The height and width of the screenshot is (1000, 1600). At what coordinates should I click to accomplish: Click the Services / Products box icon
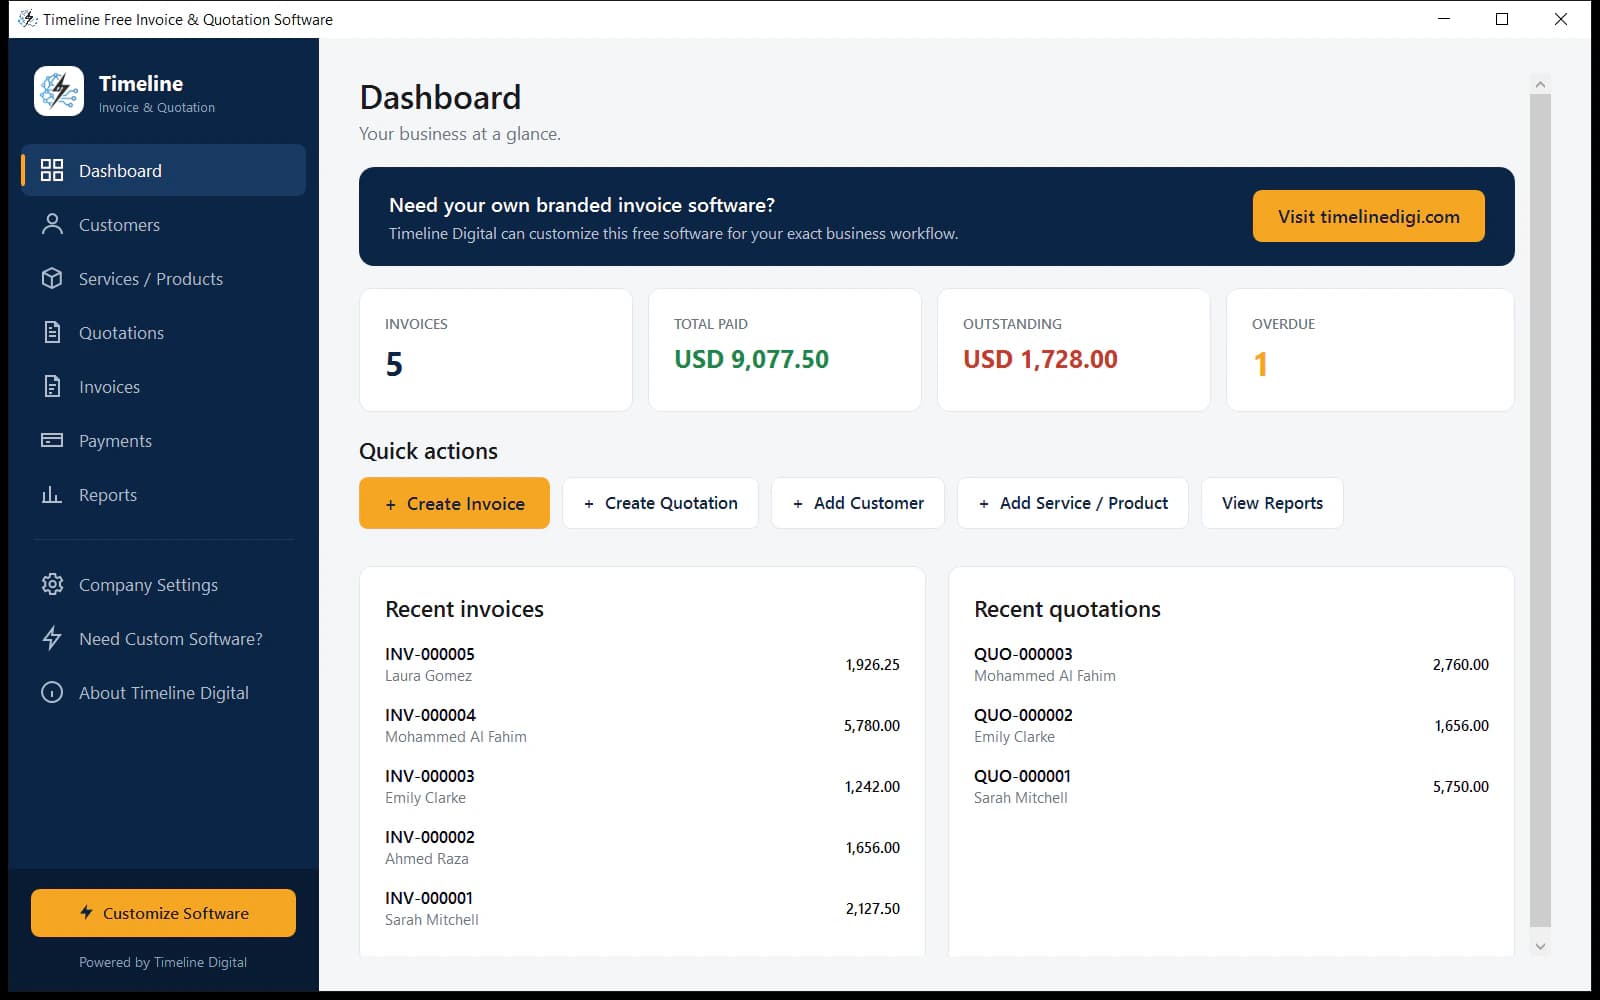pyautogui.click(x=52, y=278)
